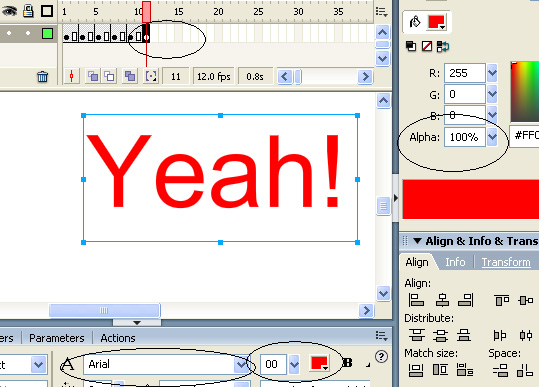Screen dimensions: 539x387
Task: Toggle the layer's green outline color square
Action: (47, 34)
